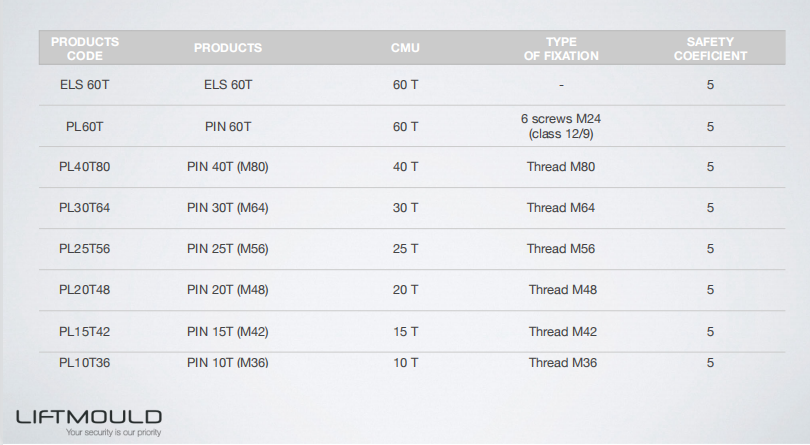The height and width of the screenshot is (445, 810).
Task: Select the PL40T80 product code
Action: (x=85, y=167)
